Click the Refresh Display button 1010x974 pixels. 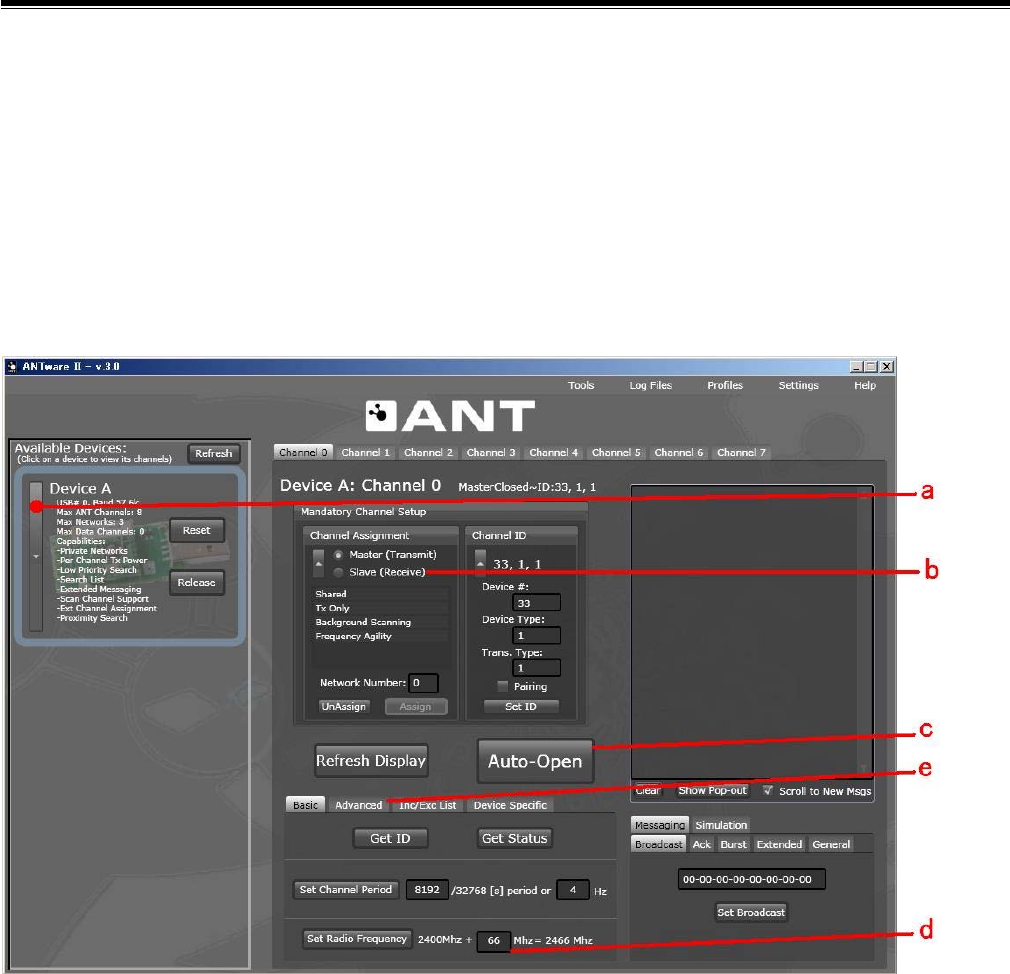[x=370, y=761]
